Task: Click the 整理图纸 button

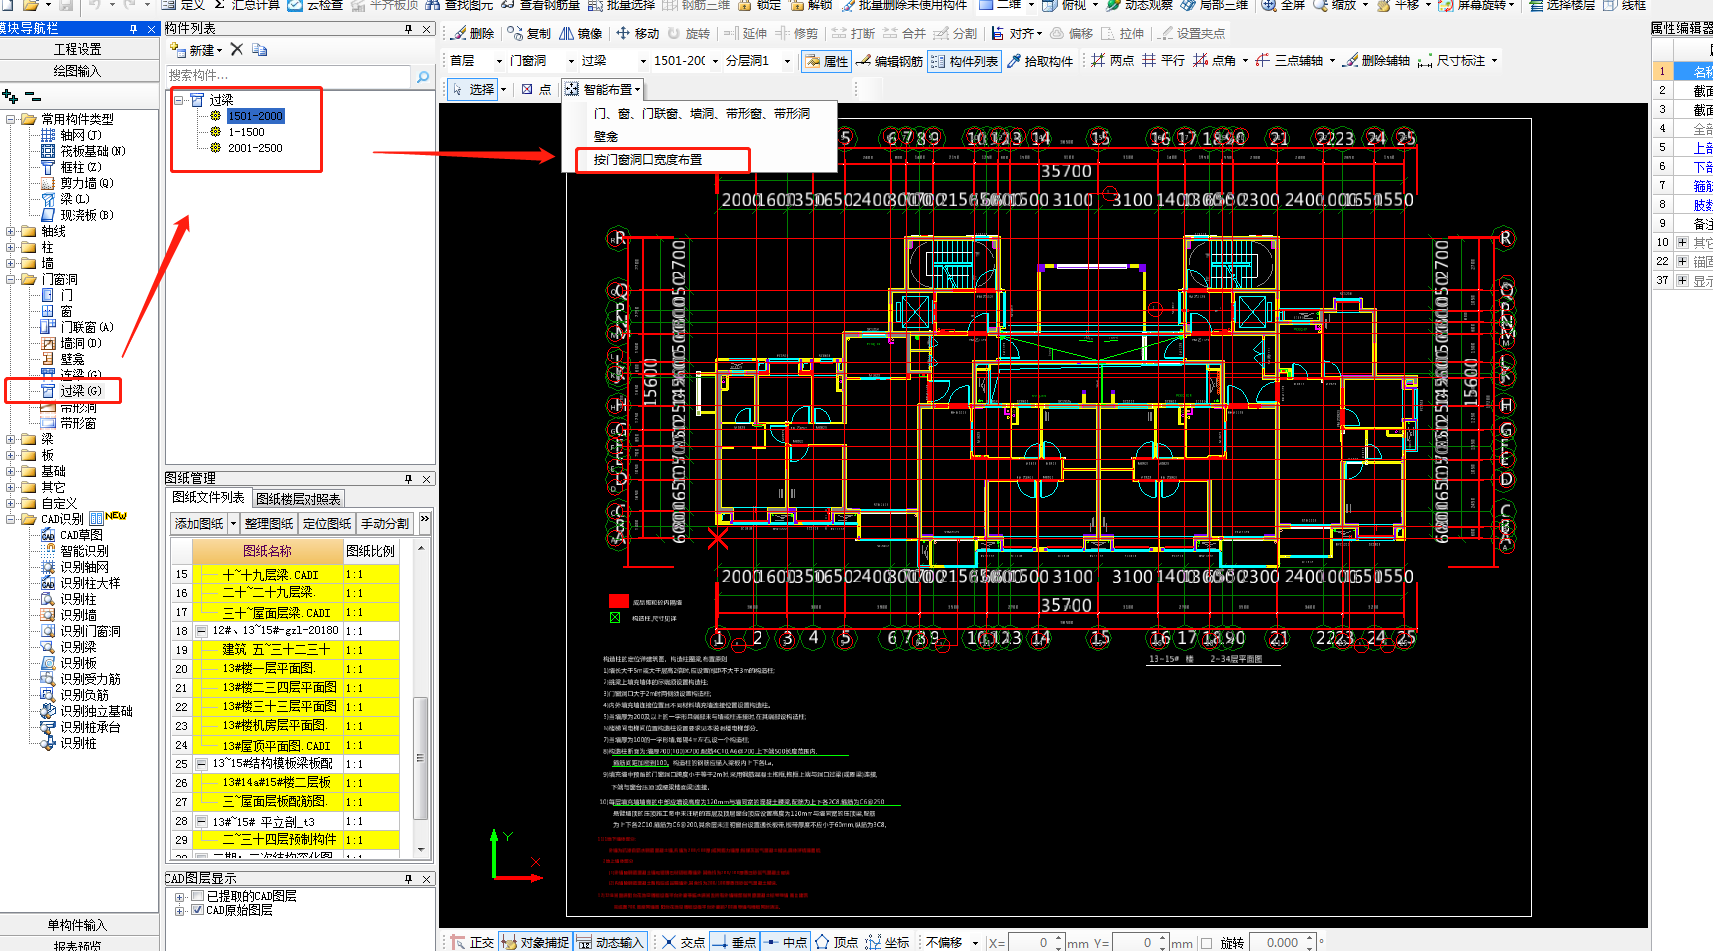Action: pos(268,523)
